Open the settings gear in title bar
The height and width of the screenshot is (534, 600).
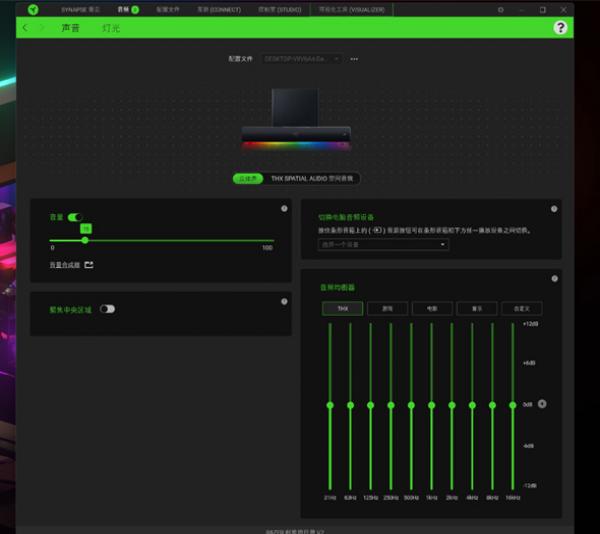click(501, 10)
